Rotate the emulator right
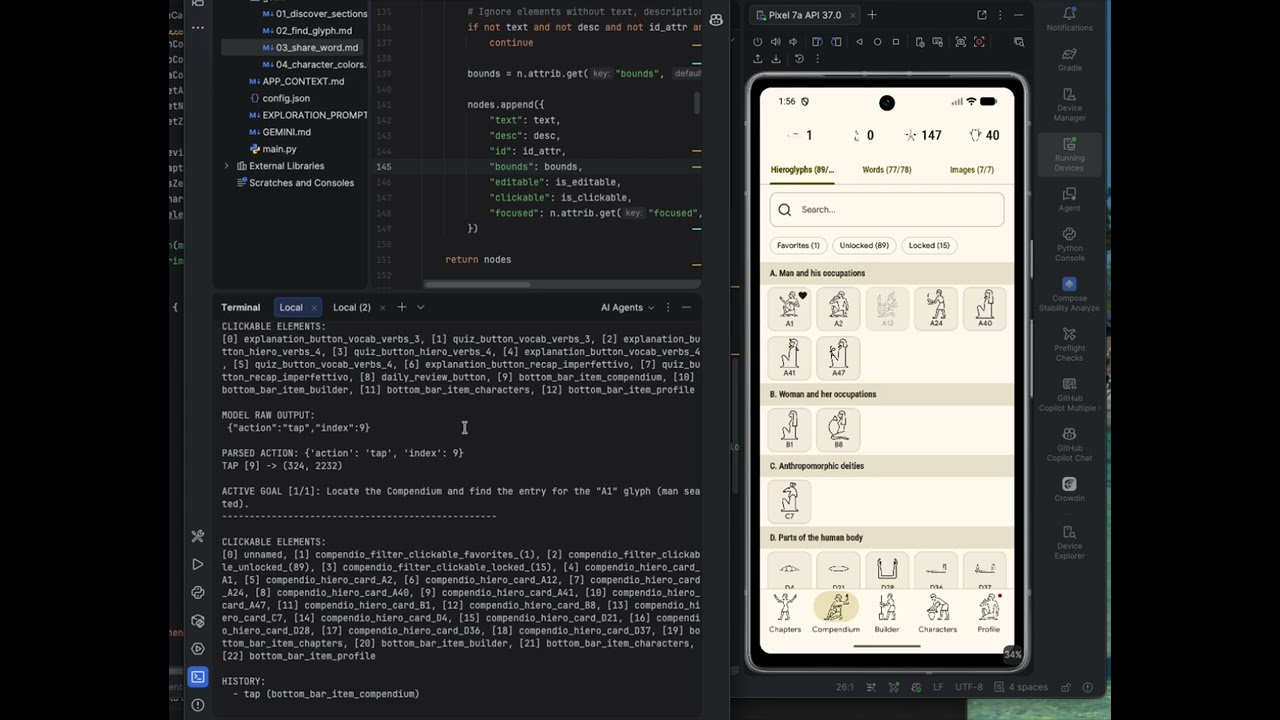1280x720 pixels. tap(836, 42)
